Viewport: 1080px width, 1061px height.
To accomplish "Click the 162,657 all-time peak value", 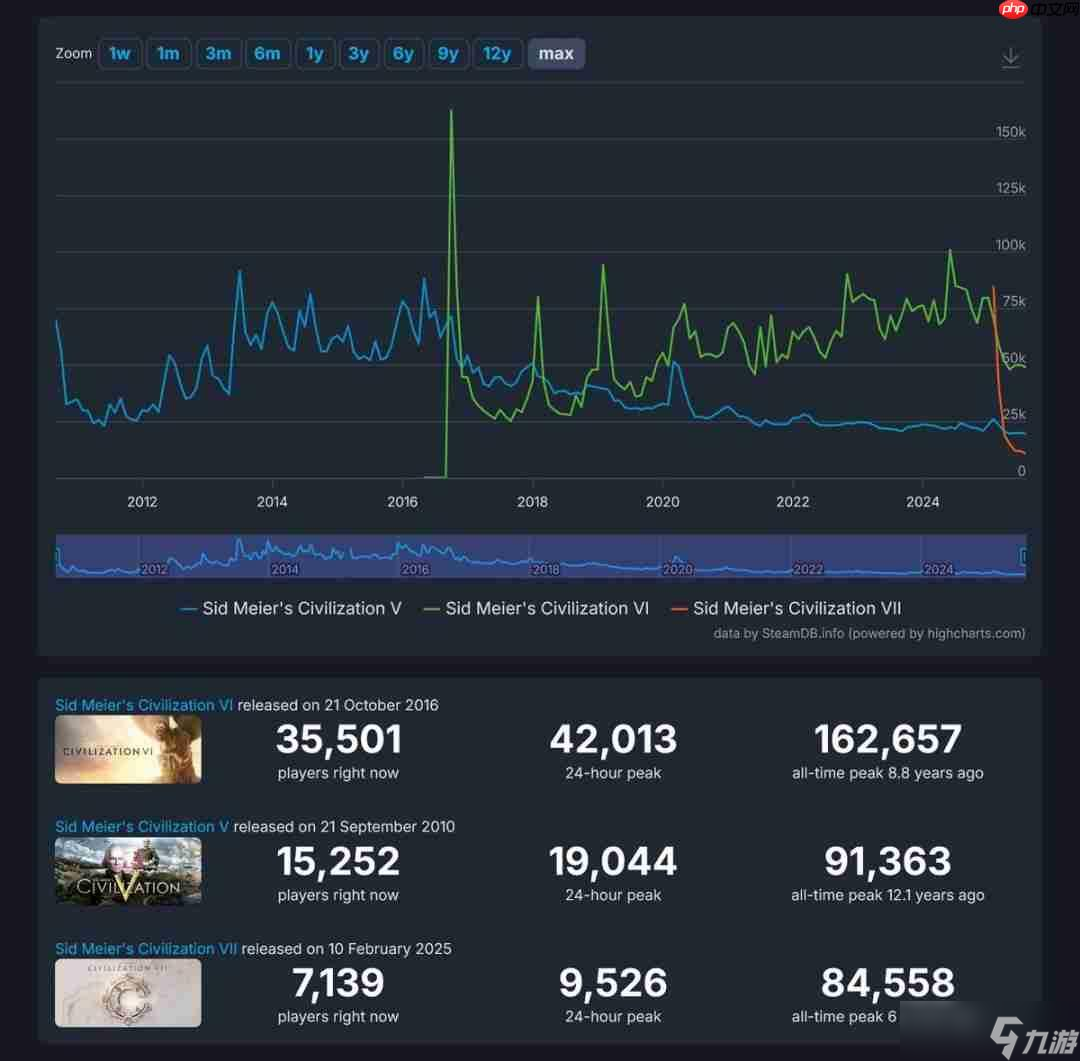I will tap(888, 739).
